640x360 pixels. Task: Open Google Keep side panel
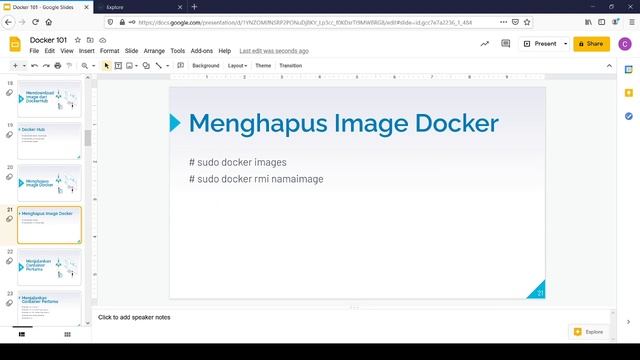click(629, 93)
